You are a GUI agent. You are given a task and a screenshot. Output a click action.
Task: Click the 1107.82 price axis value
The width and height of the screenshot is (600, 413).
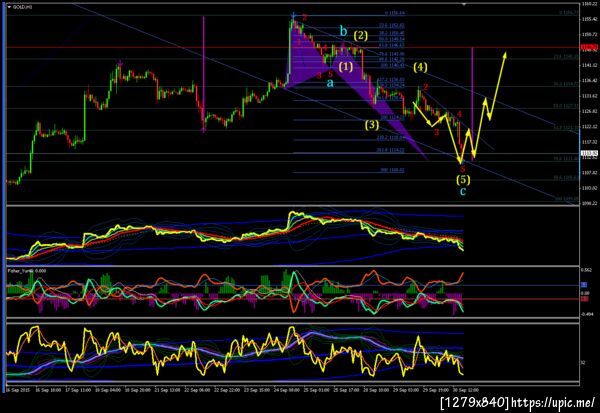pos(590,173)
